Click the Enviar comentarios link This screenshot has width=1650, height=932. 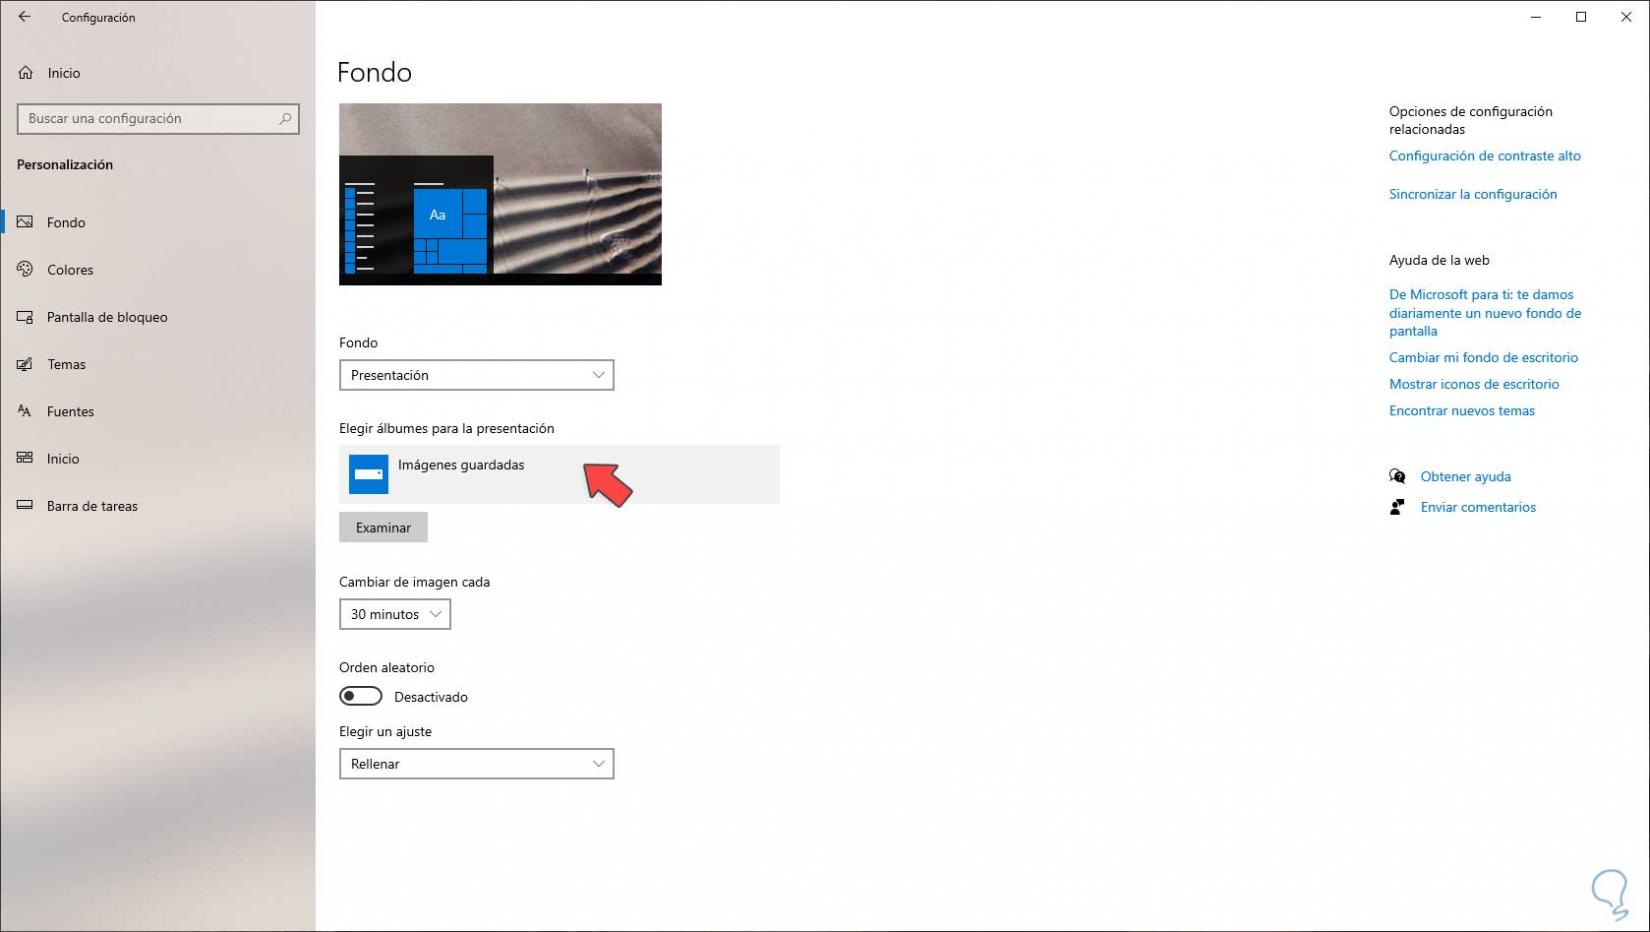1478,507
